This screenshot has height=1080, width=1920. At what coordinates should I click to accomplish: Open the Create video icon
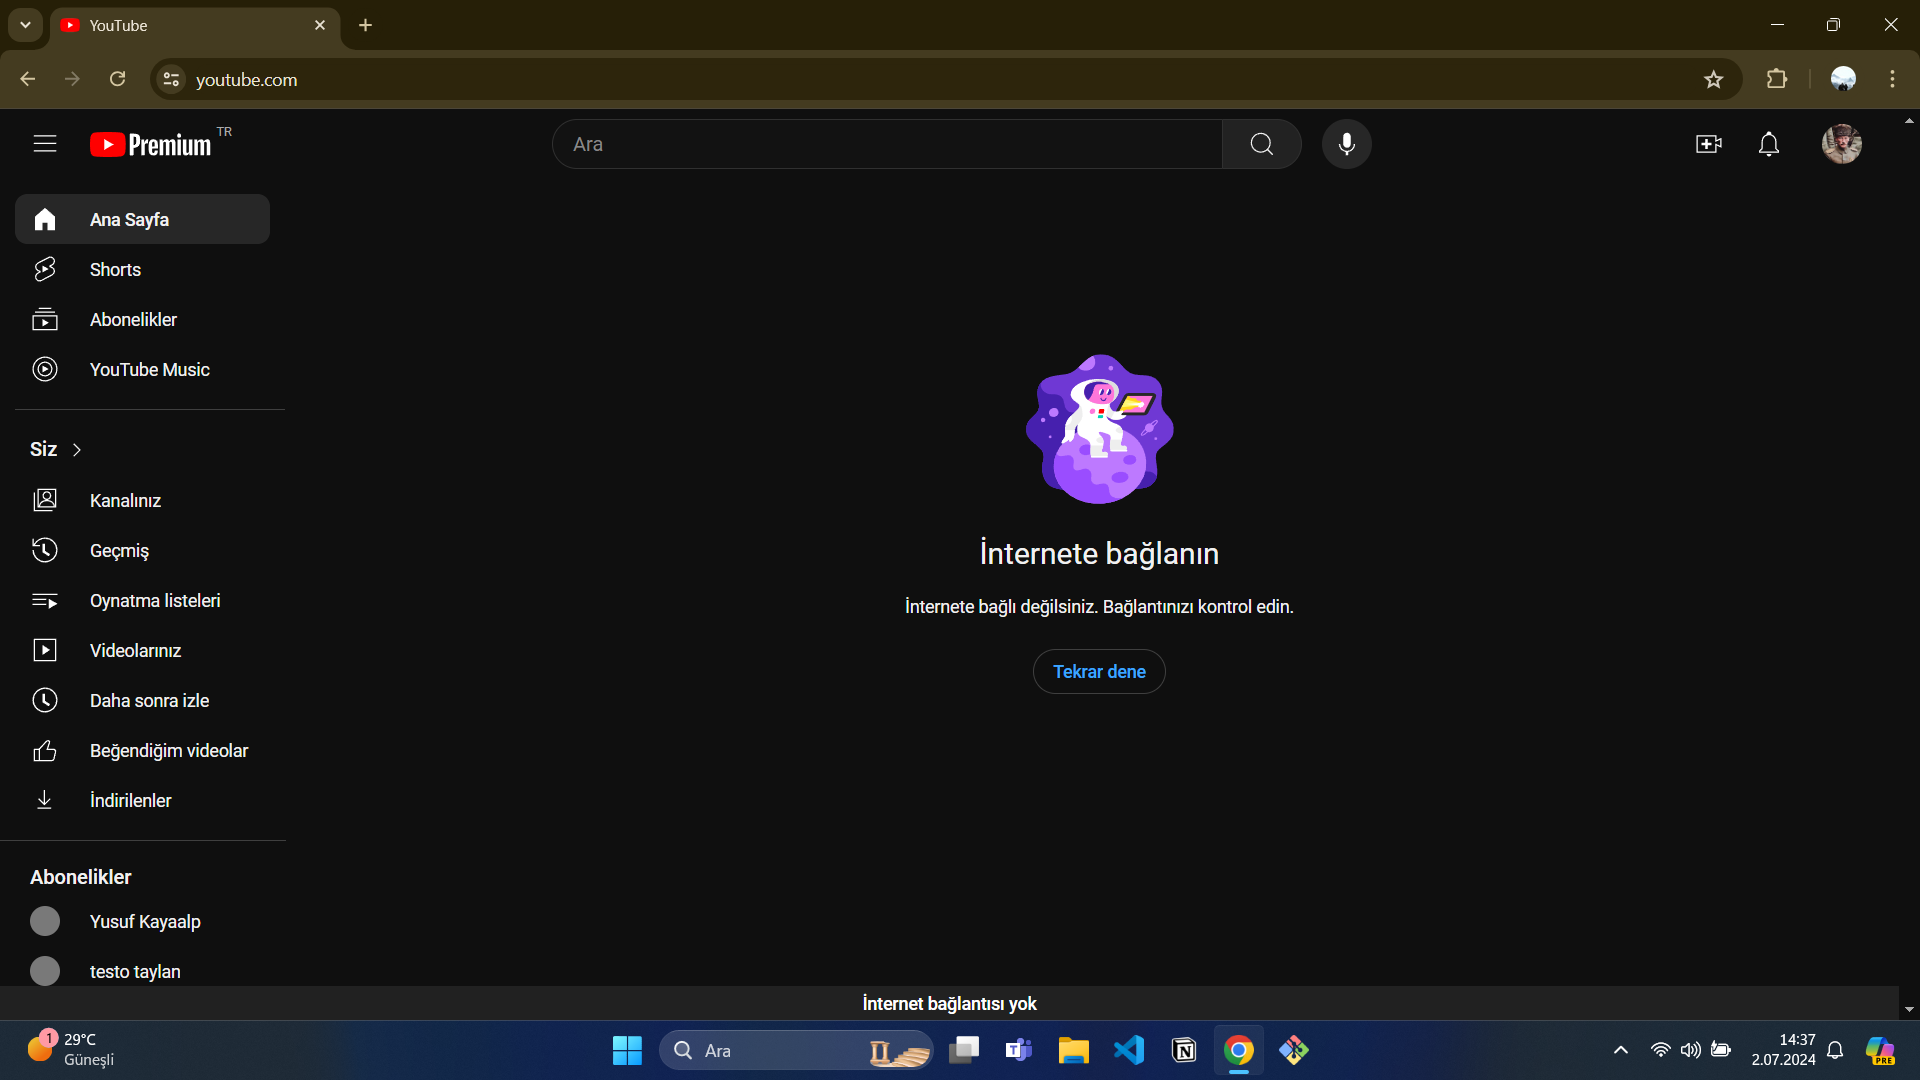coord(1709,144)
